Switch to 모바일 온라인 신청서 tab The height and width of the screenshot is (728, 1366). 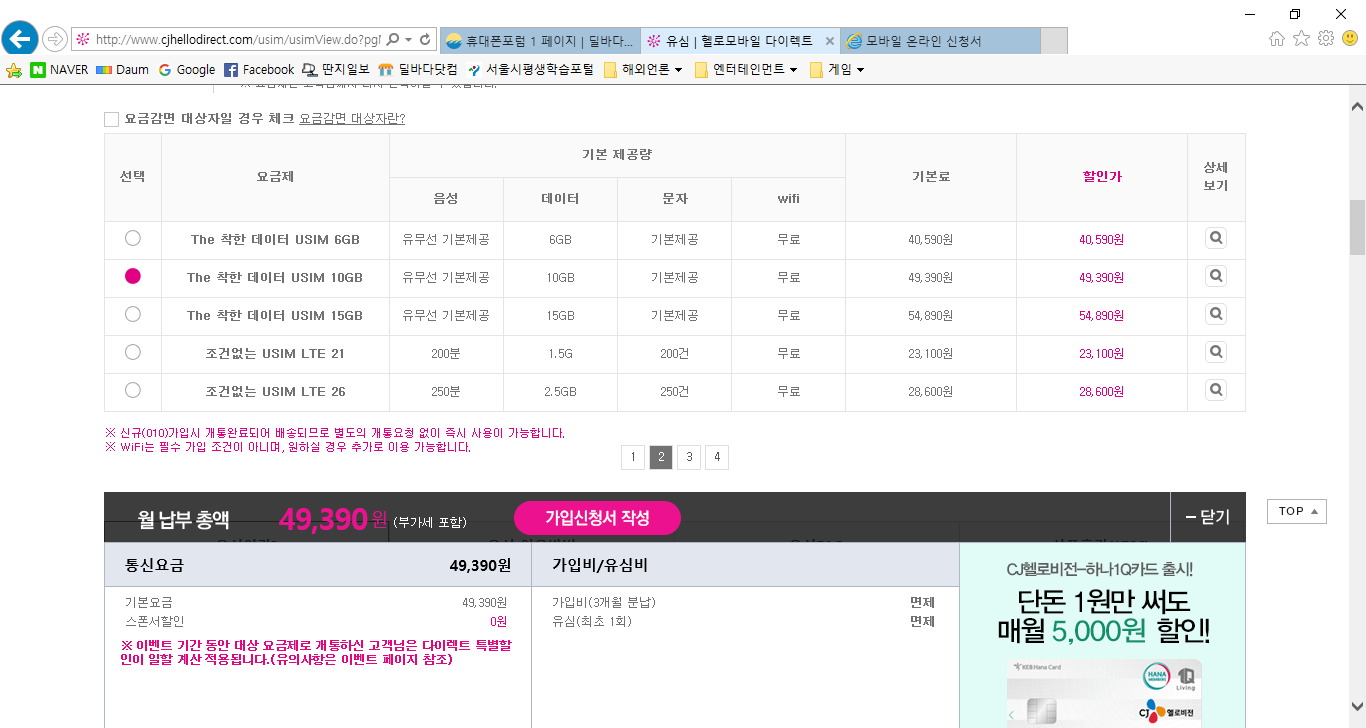click(935, 41)
